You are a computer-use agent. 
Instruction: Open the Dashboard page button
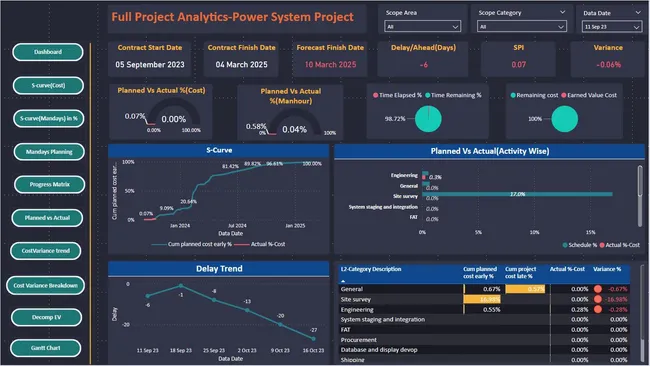pos(48,52)
